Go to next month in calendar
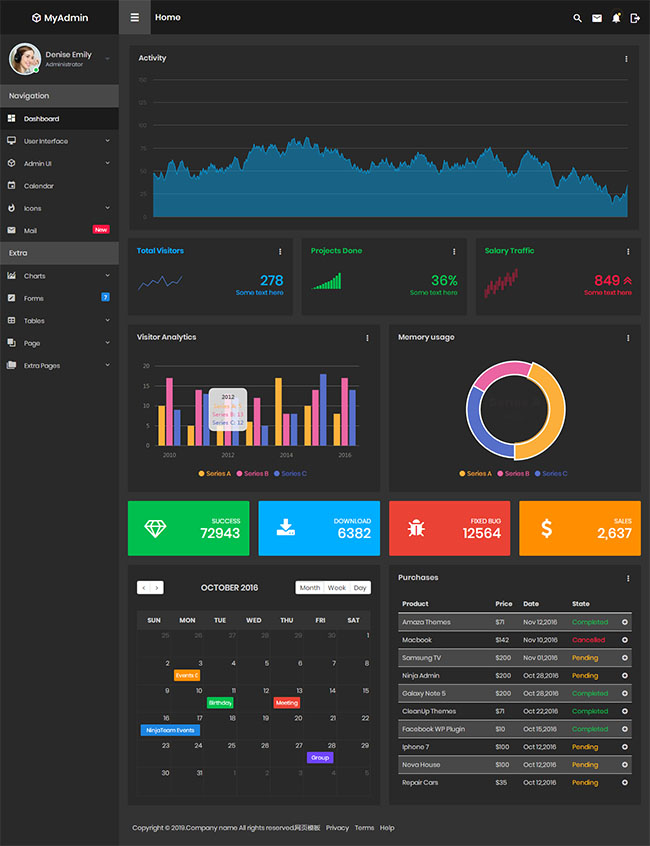This screenshot has height=846, width=650. click(x=157, y=588)
